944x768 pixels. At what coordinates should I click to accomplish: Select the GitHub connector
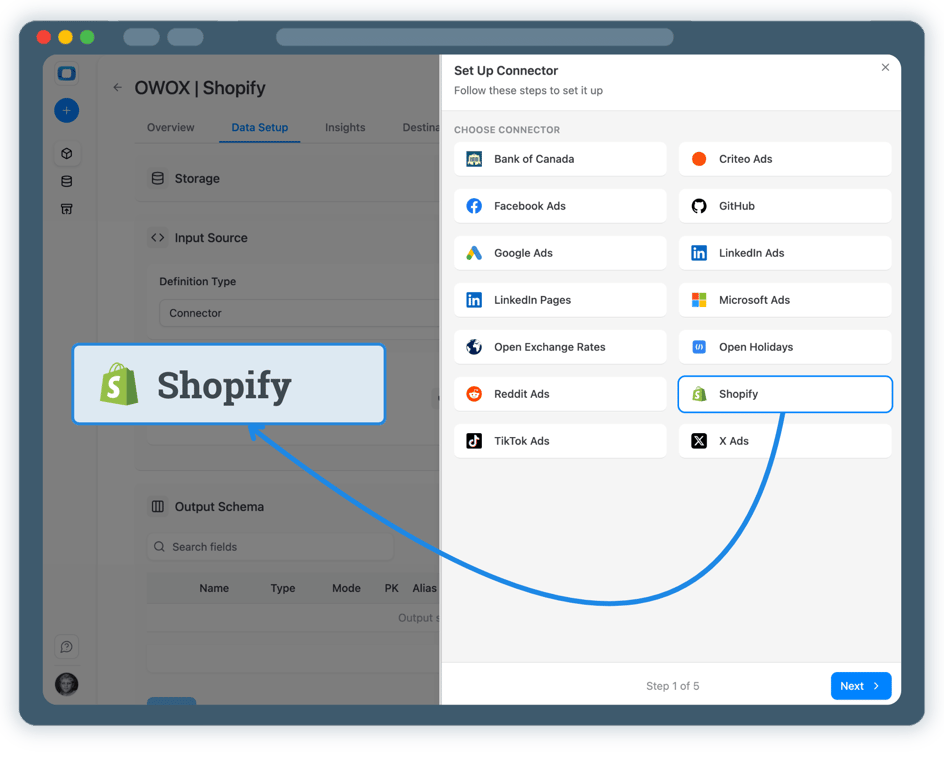click(784, 206)
